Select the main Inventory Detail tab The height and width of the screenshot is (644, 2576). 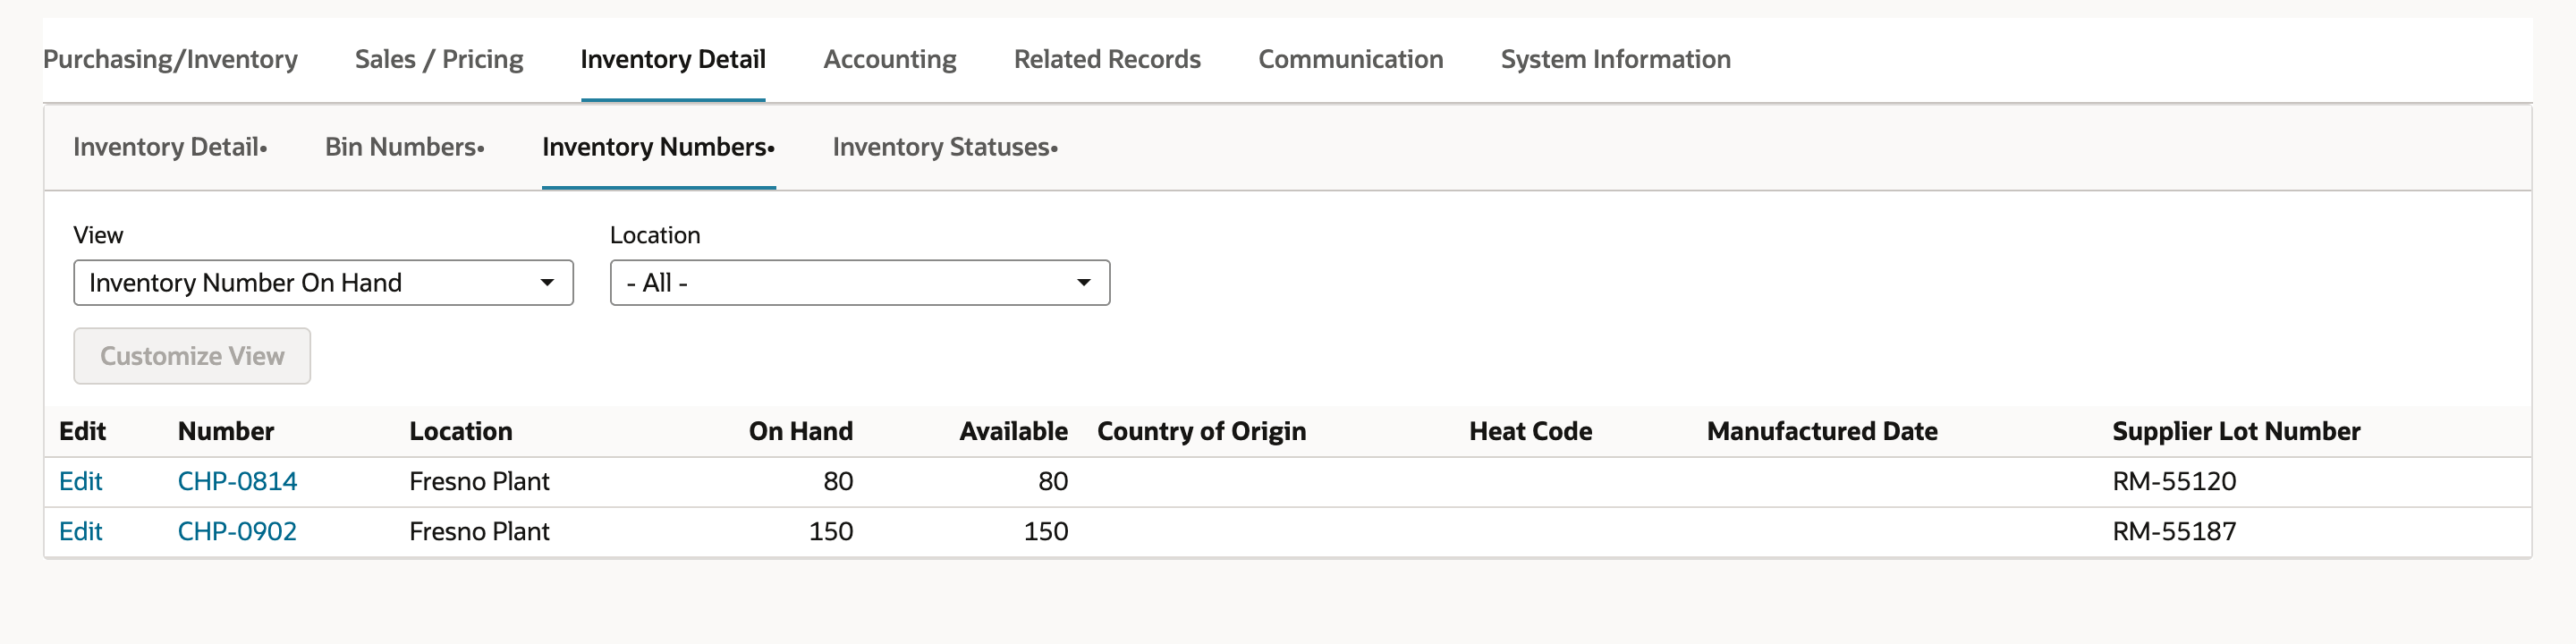pyautogui.click(x=673, y=59)
